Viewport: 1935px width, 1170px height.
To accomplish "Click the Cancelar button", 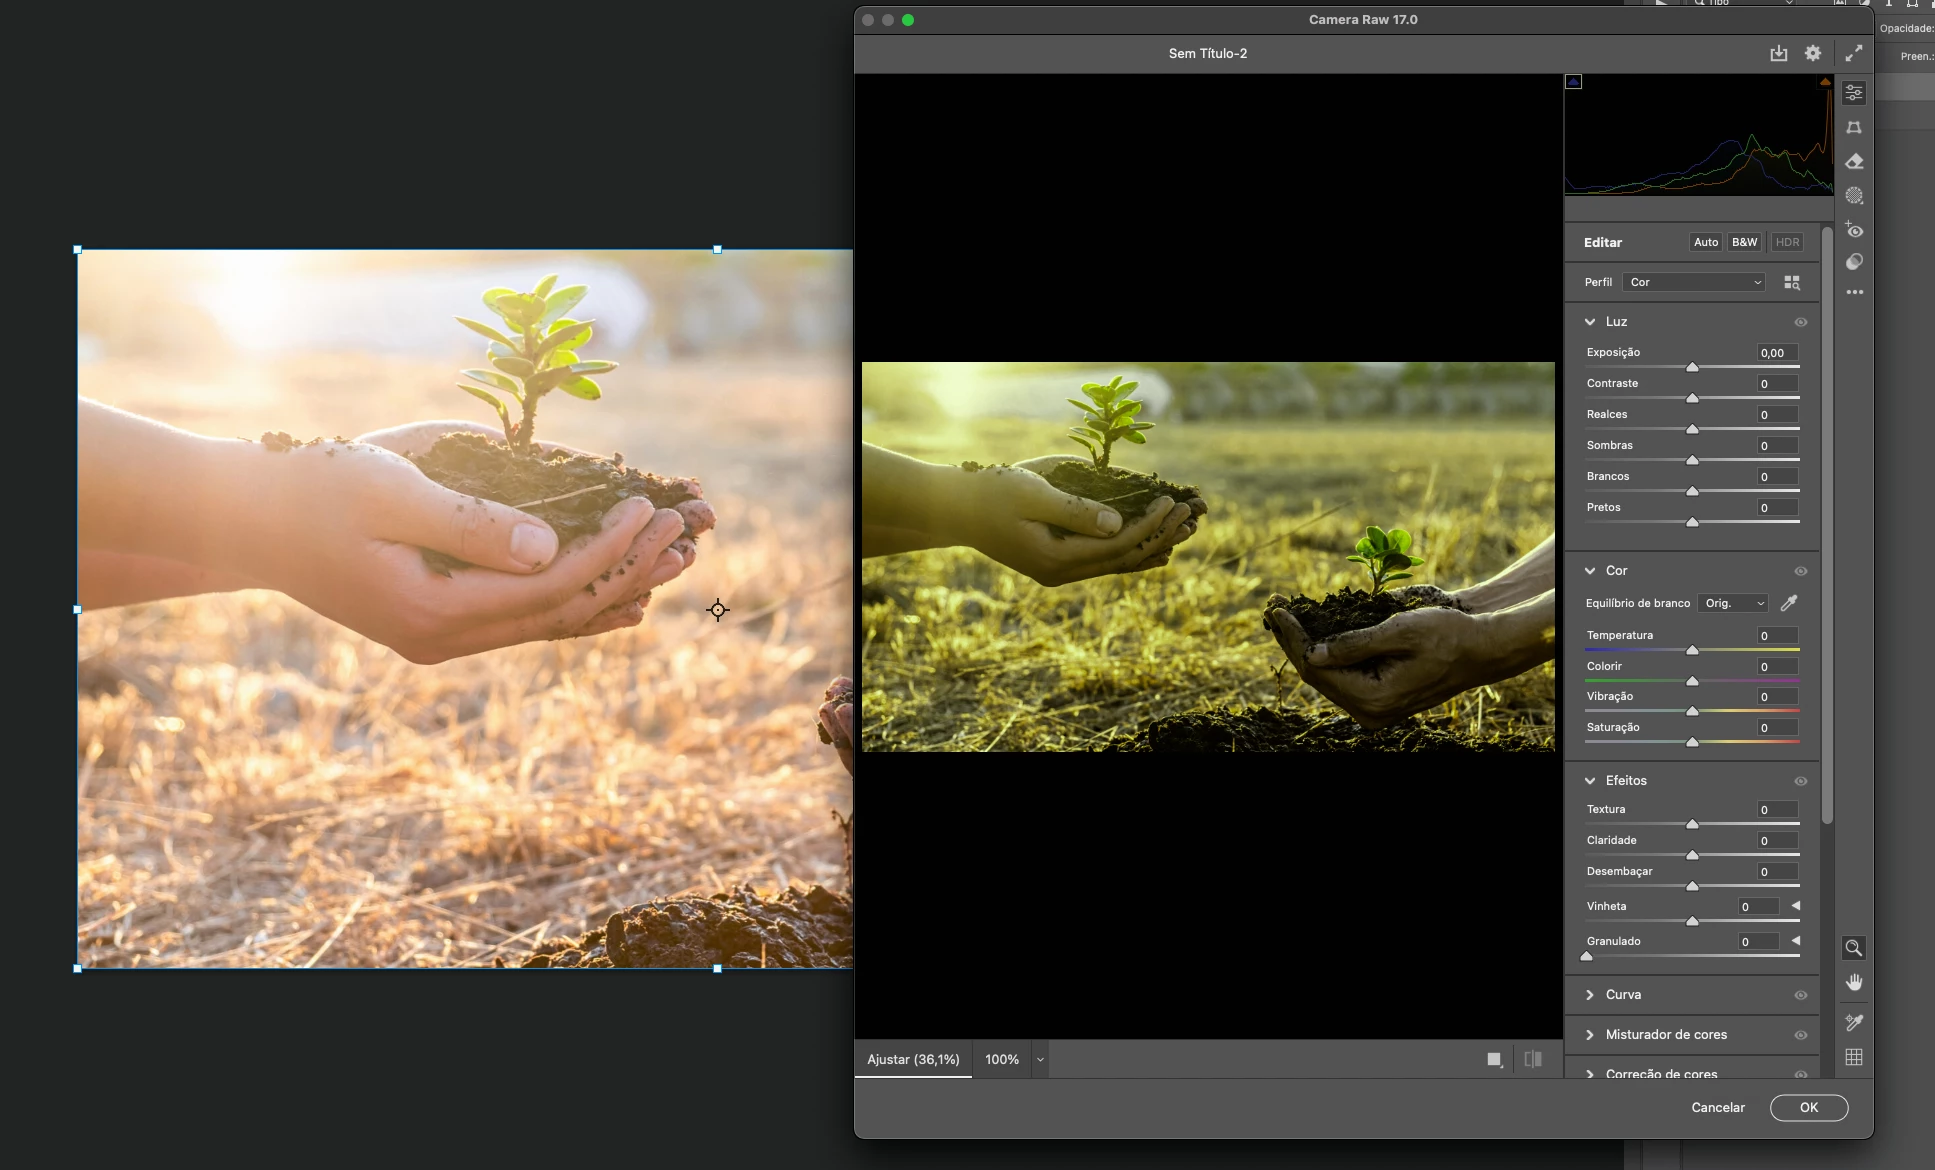I will tap(1717, 1107).
